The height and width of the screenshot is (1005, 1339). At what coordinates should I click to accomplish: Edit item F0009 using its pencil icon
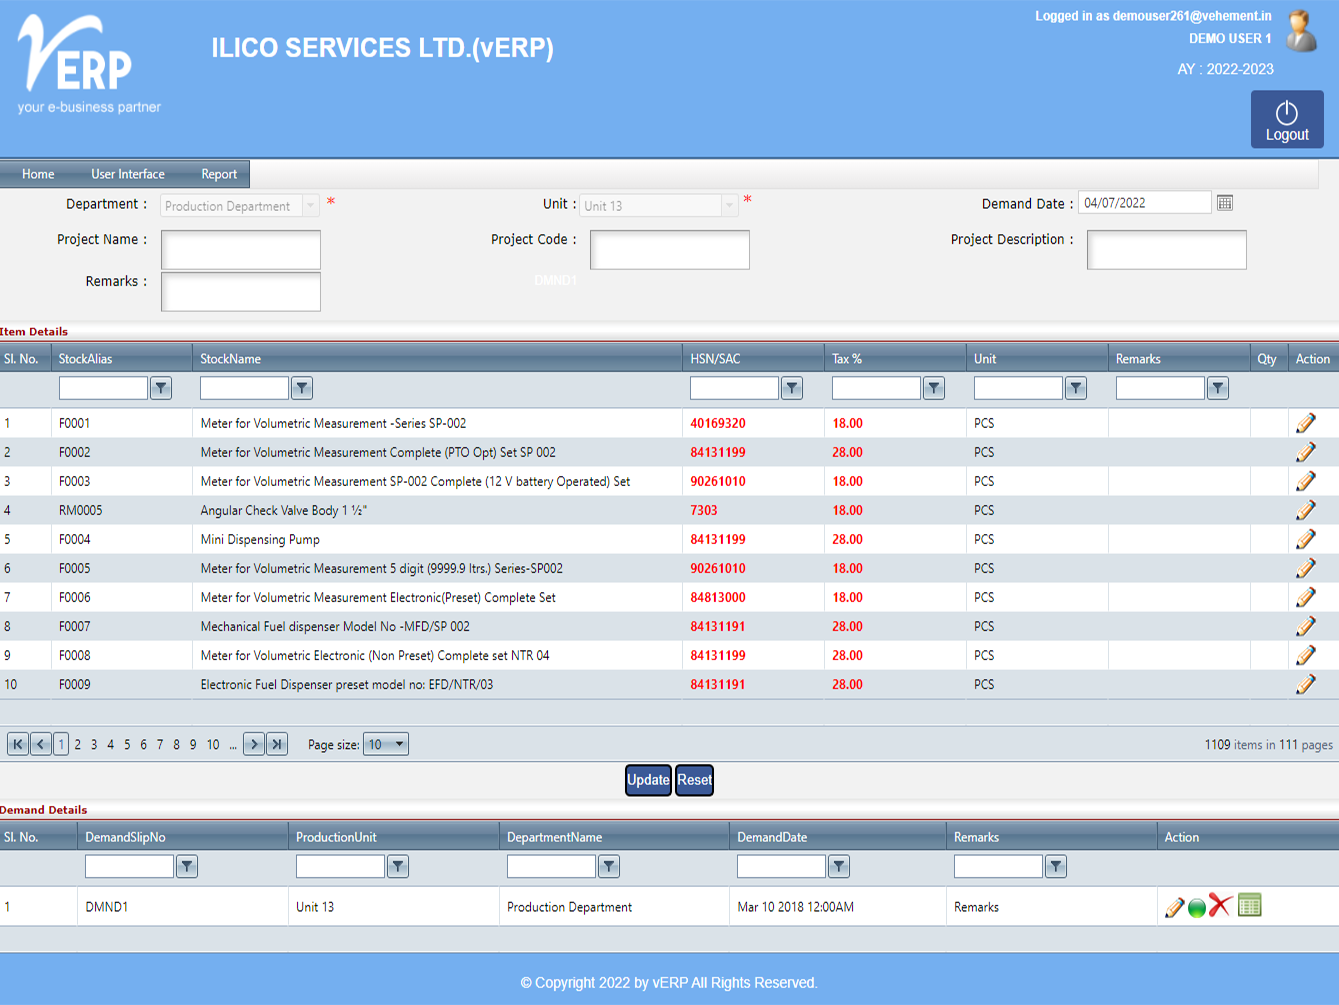[x=1305, y=684]
